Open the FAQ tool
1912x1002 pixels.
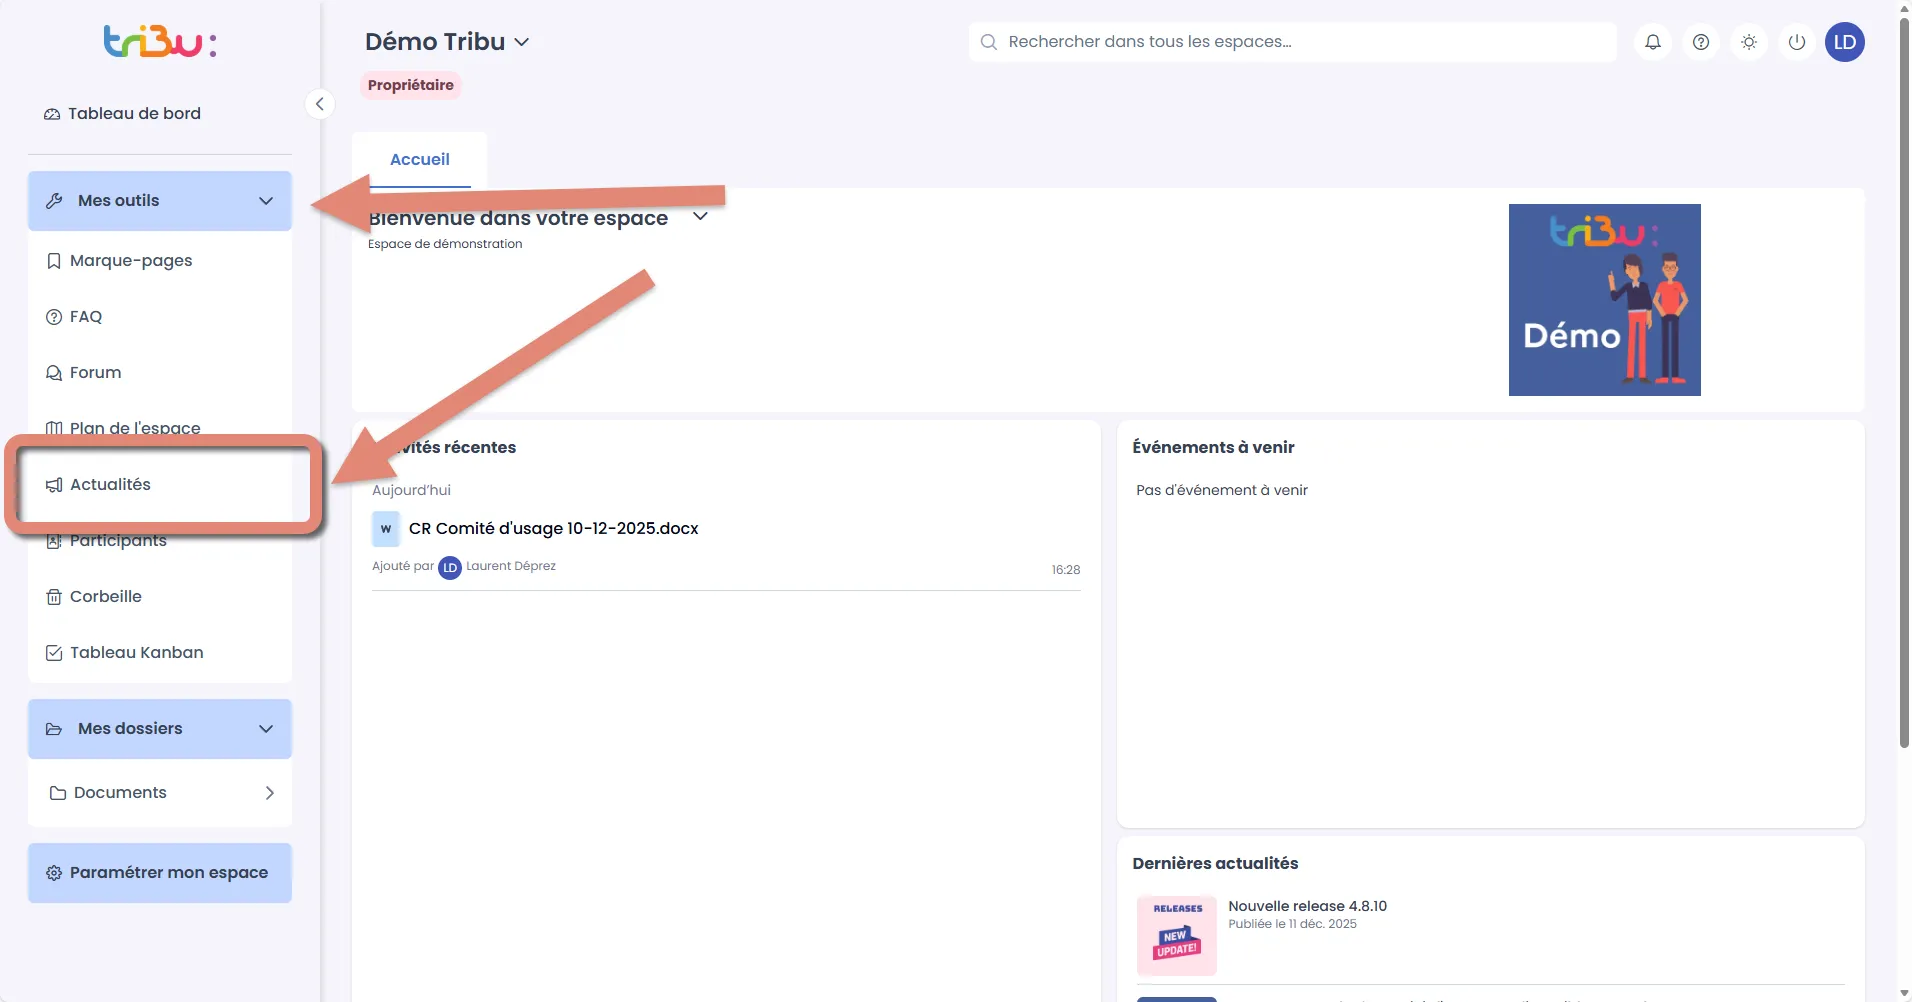tap(160, 317)
